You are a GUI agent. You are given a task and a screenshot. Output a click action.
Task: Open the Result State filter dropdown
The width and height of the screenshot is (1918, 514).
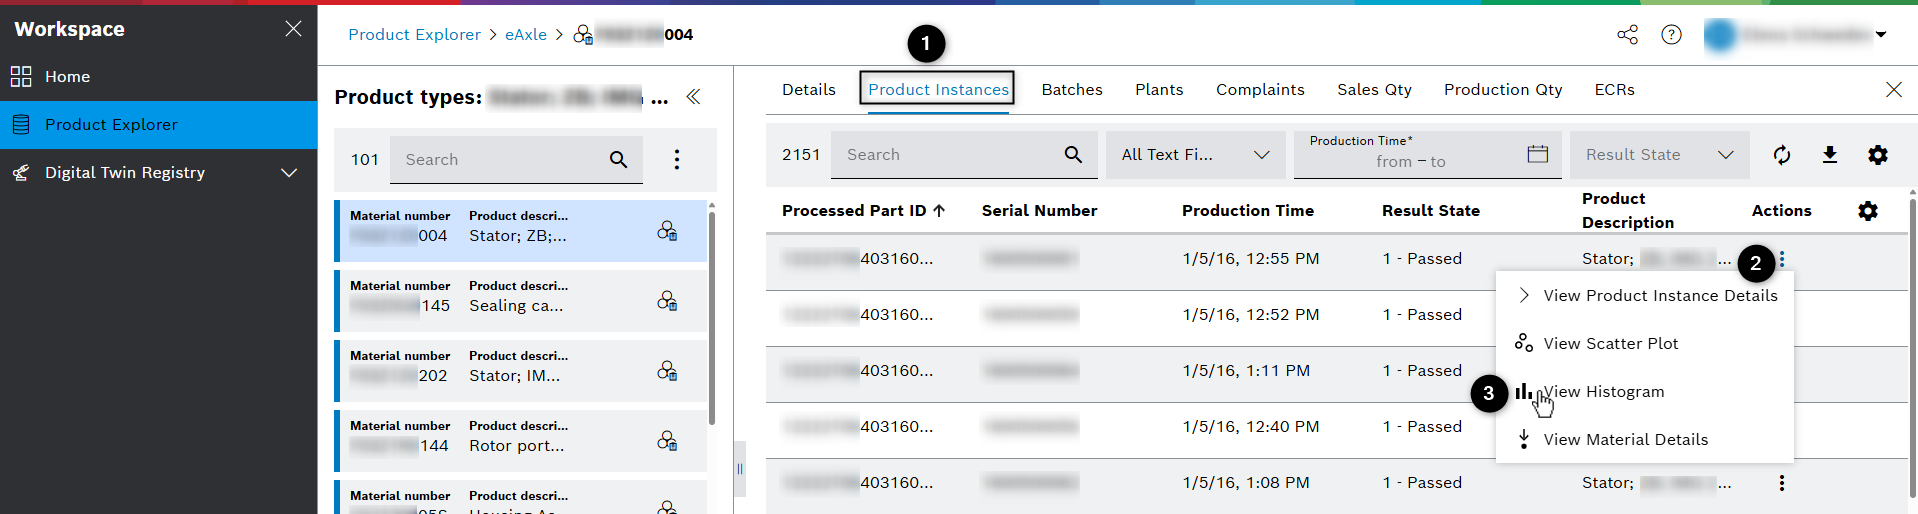pos(1660,155)
